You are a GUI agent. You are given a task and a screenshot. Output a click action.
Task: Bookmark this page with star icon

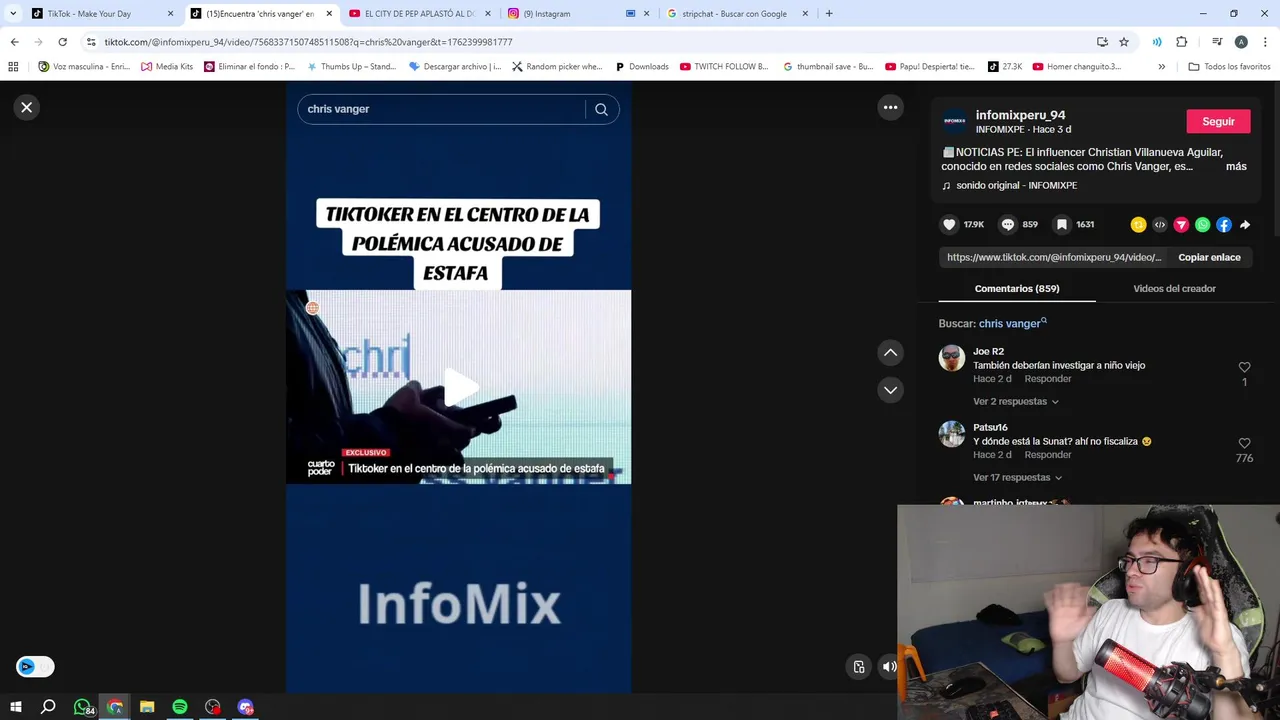1124,42
